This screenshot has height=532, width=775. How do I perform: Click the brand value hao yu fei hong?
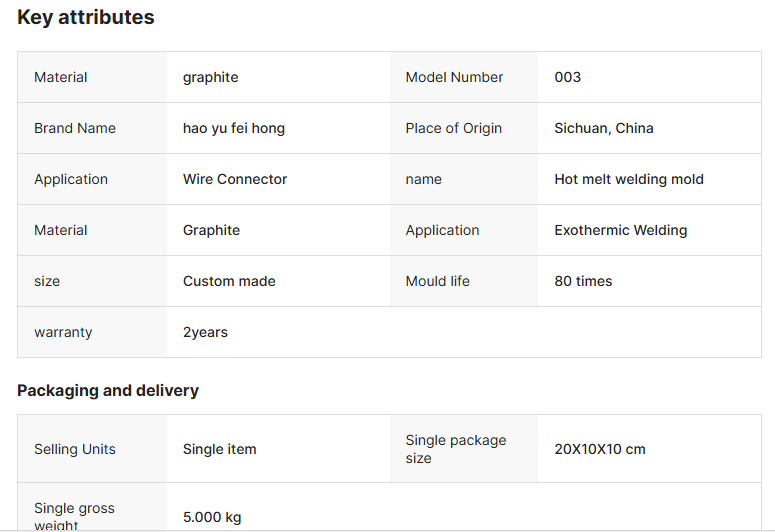[x=234, y=128]
